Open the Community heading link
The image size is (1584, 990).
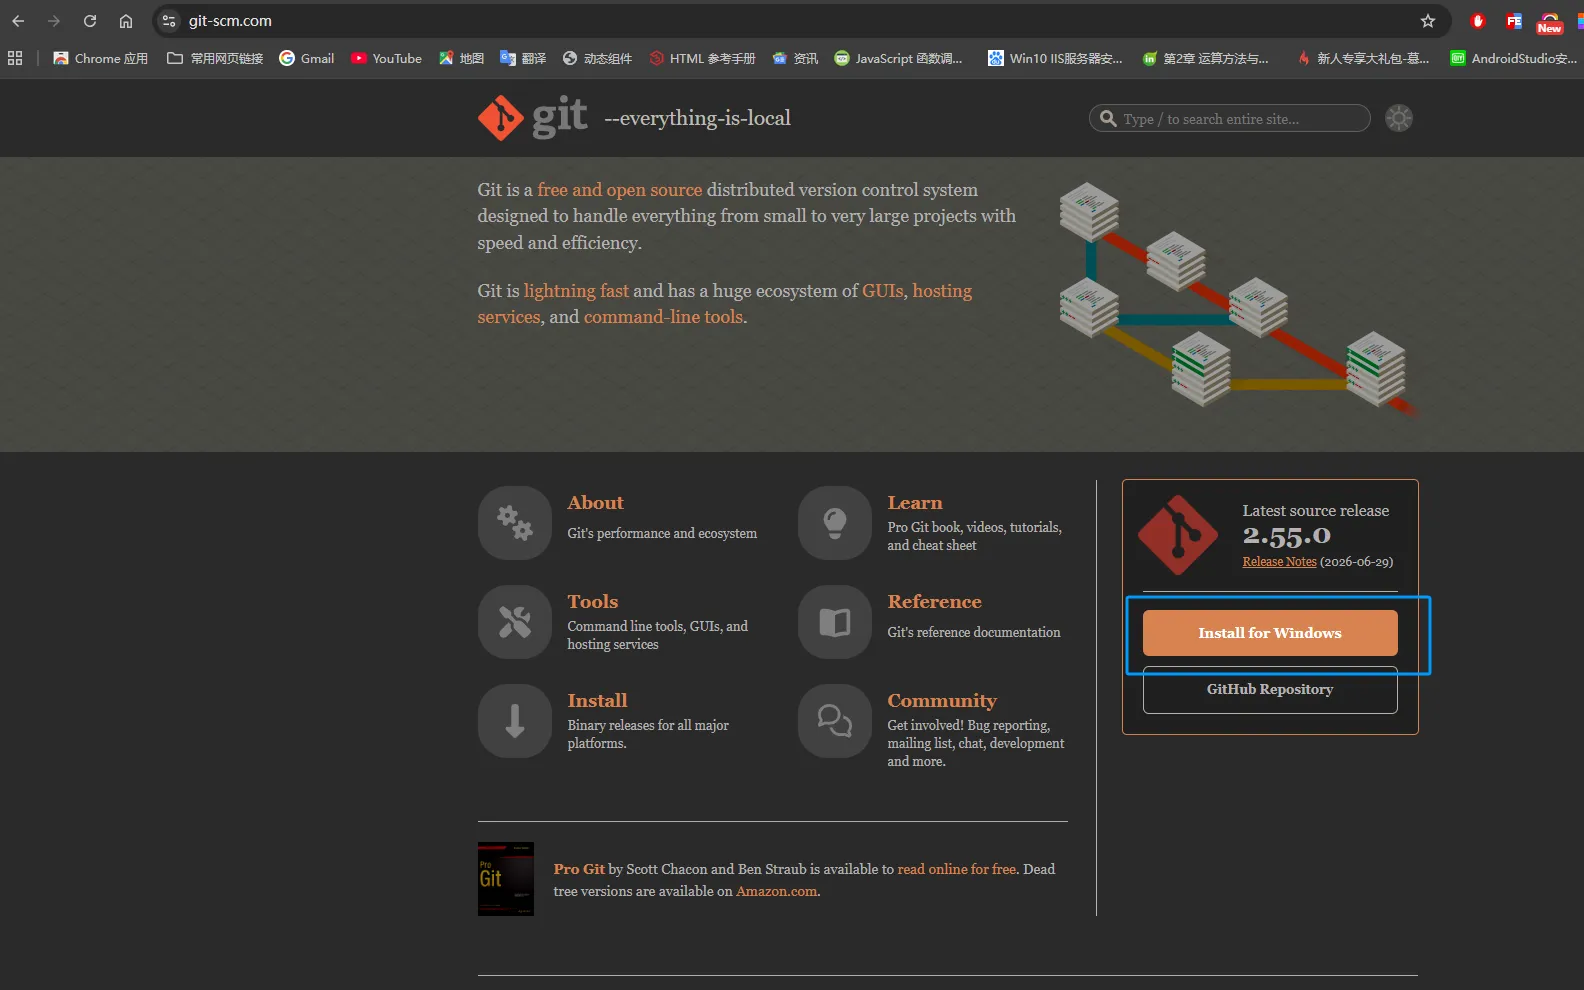[942, 701]
